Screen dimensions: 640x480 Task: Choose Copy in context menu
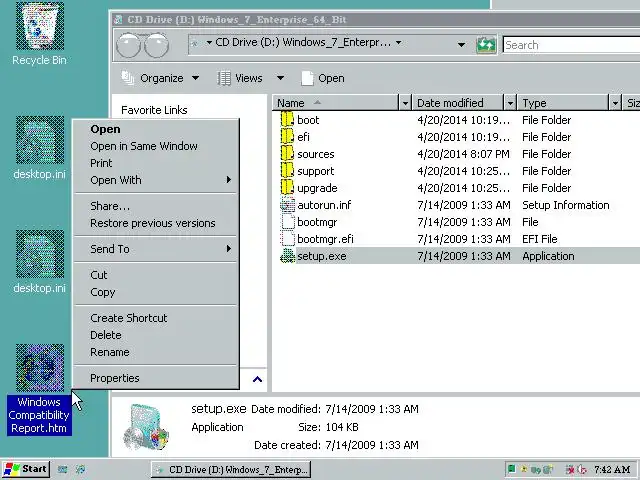156,292
